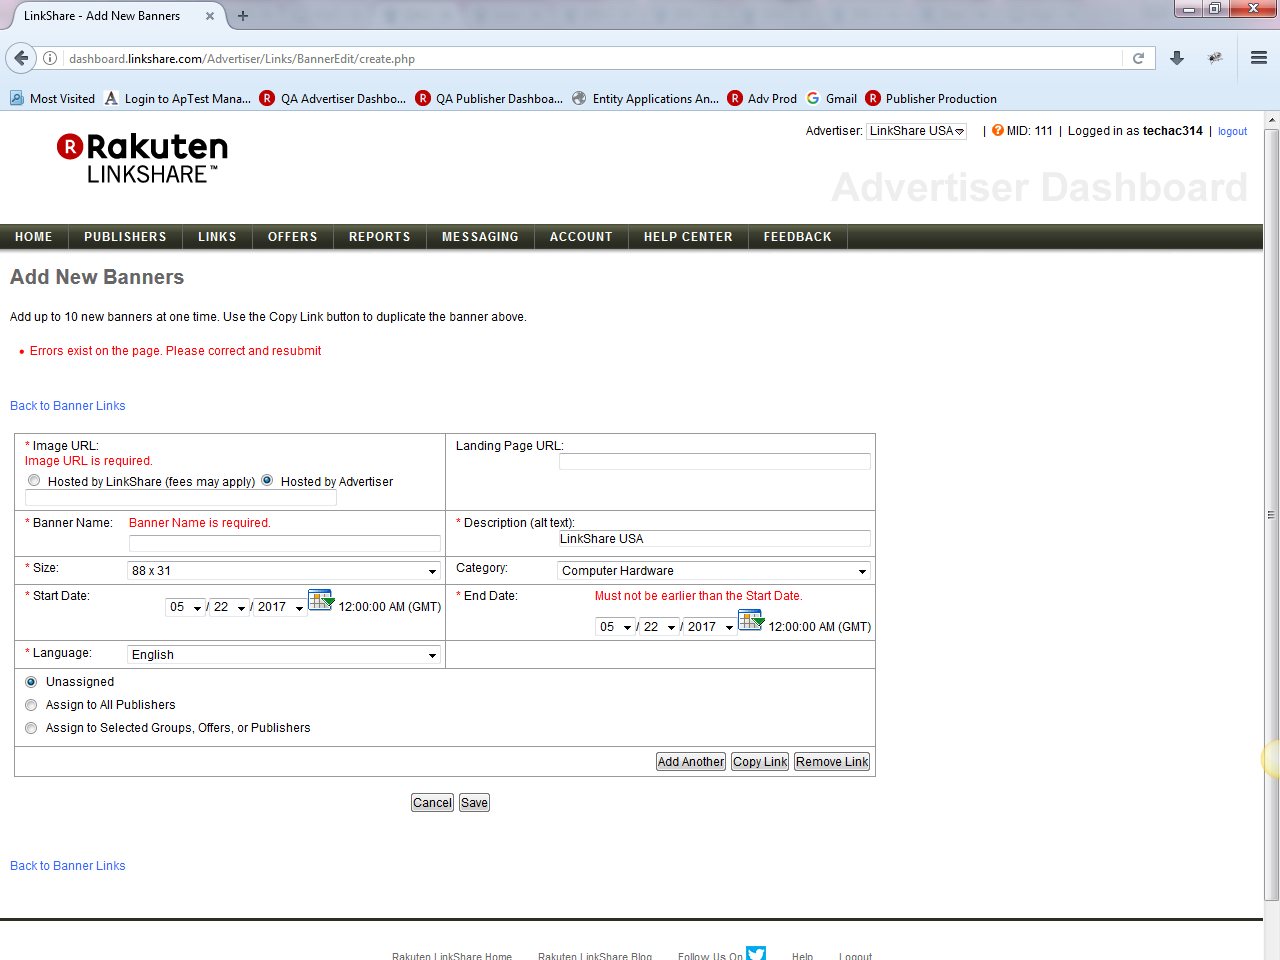The height and width of the screenshot is (960, 1280).
Task: Click the reload page icon
Action: (1138, 58)
